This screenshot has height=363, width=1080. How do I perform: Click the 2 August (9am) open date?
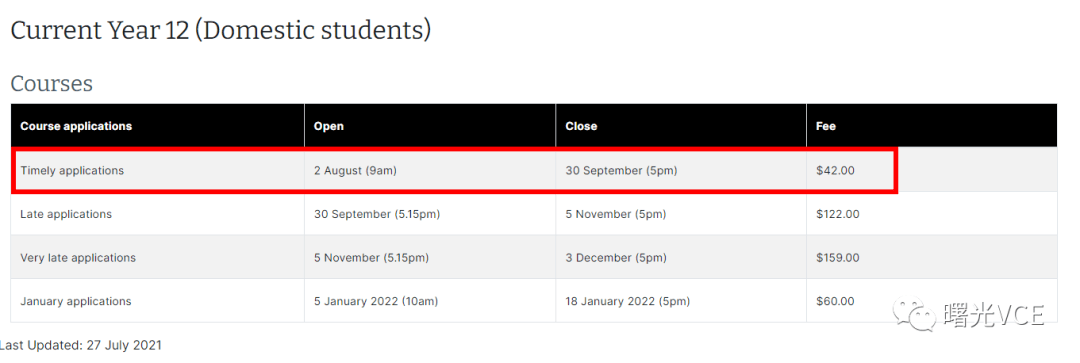coord(355,170)
